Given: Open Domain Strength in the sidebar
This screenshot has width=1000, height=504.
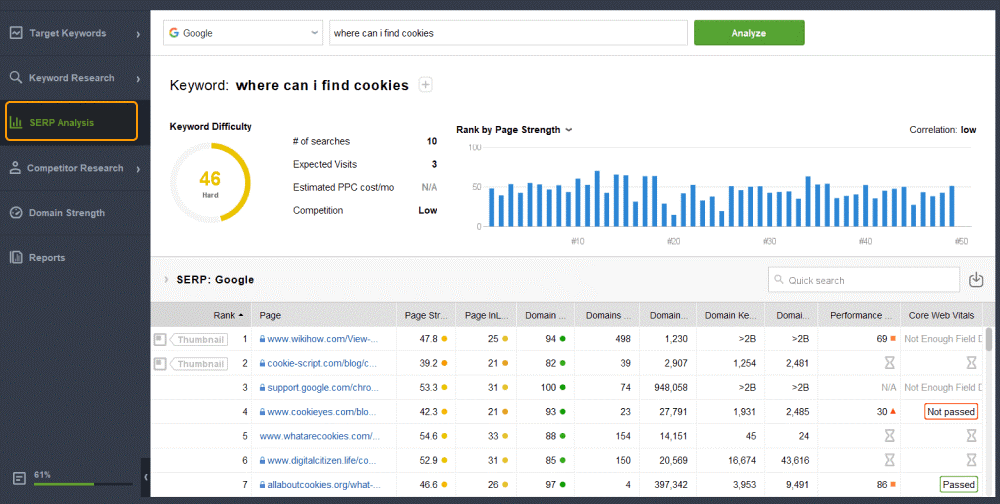Looking at the screenshot, I should coord(75,213).
